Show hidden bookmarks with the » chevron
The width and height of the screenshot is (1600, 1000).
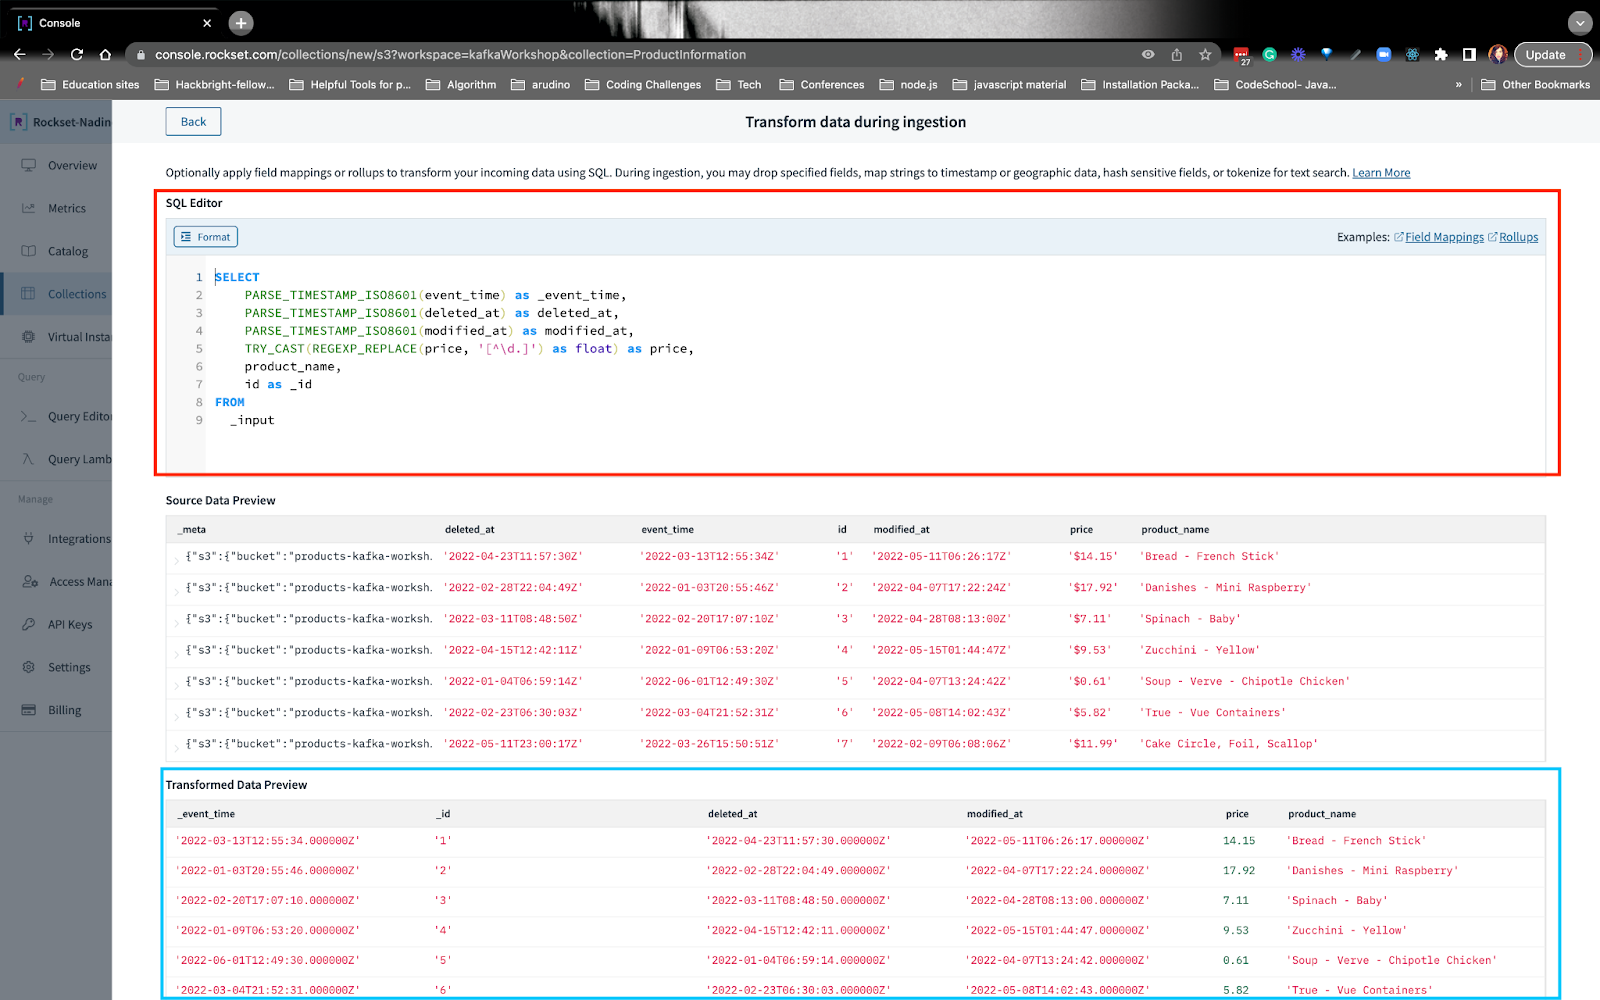1459,85
